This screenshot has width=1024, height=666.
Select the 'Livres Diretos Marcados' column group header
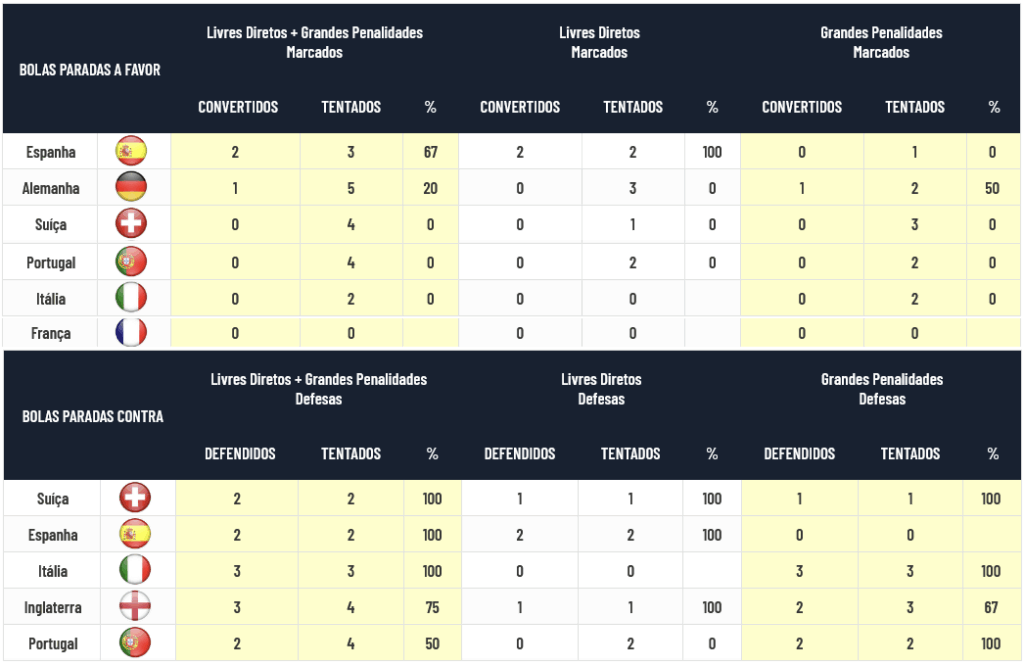(x=599, y=42)
